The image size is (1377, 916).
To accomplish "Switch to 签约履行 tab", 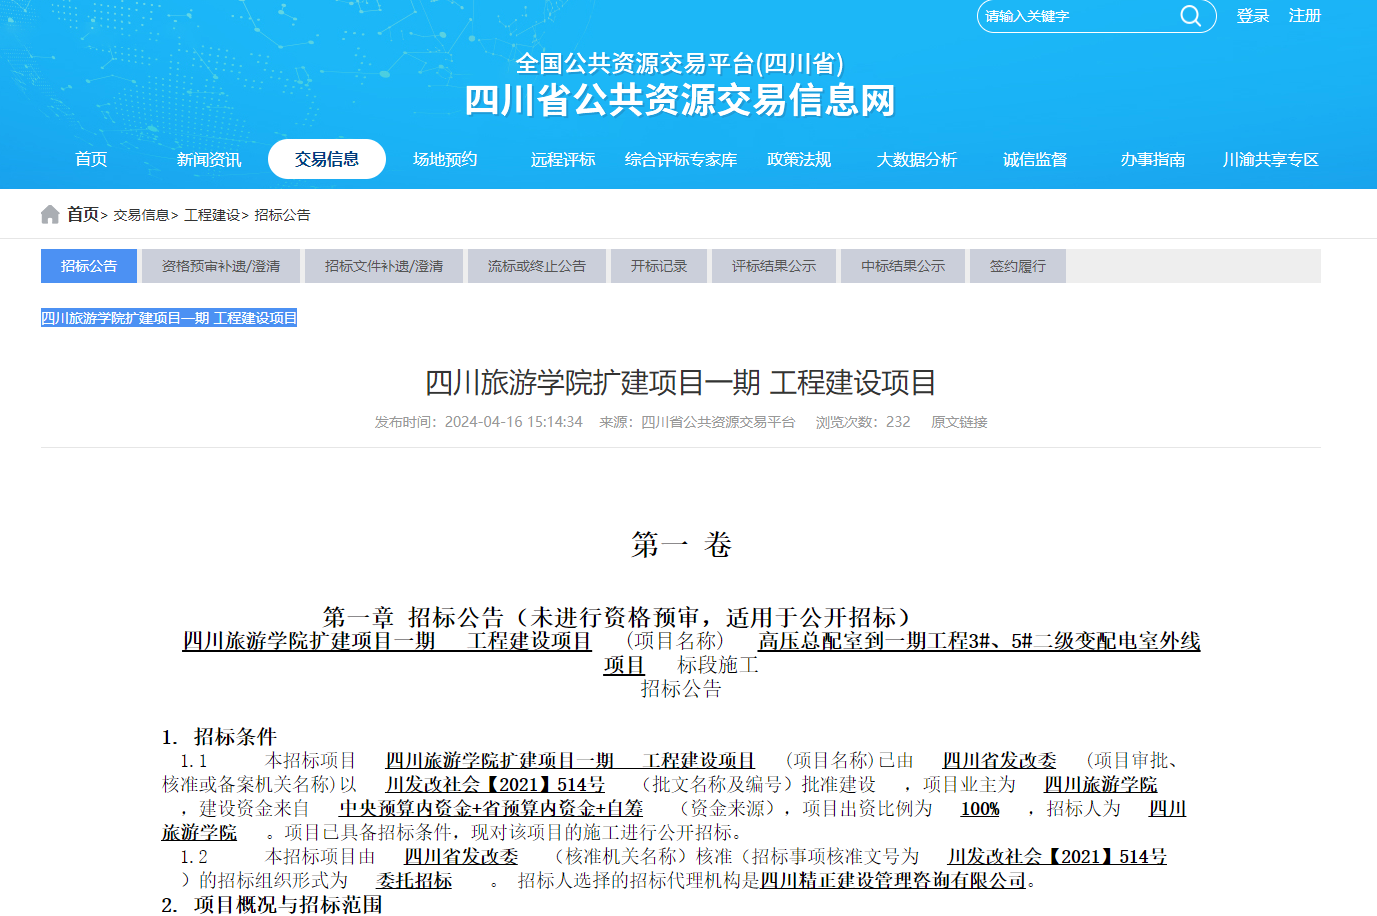I will pos(1018,266).
